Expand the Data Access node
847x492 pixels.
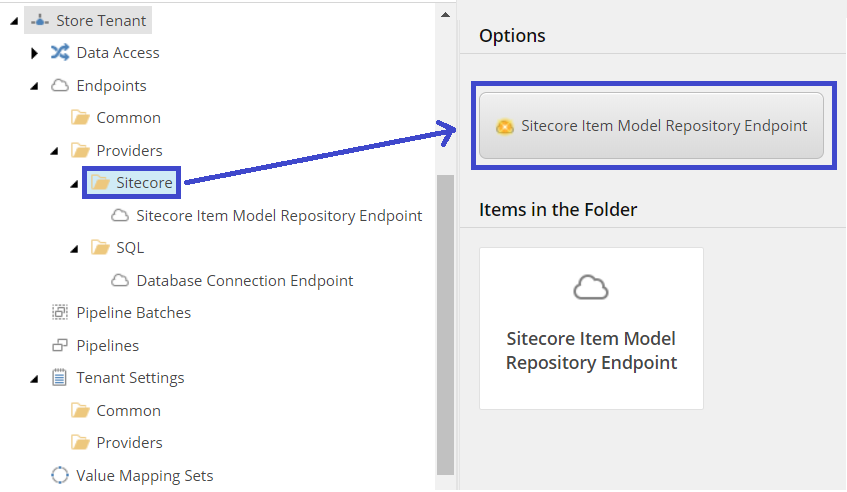tap(34, 53)
